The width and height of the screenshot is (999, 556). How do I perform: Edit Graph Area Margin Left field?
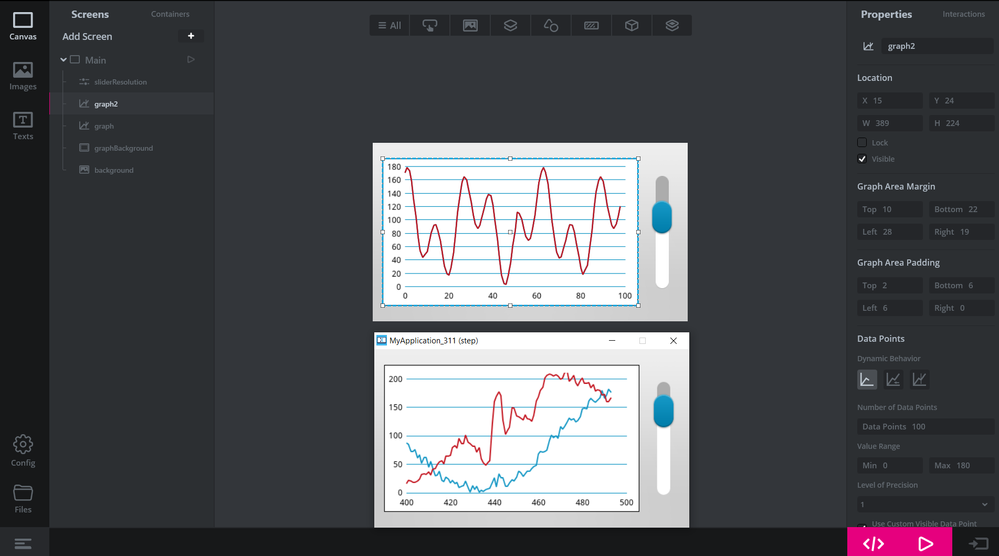[890, 232]
